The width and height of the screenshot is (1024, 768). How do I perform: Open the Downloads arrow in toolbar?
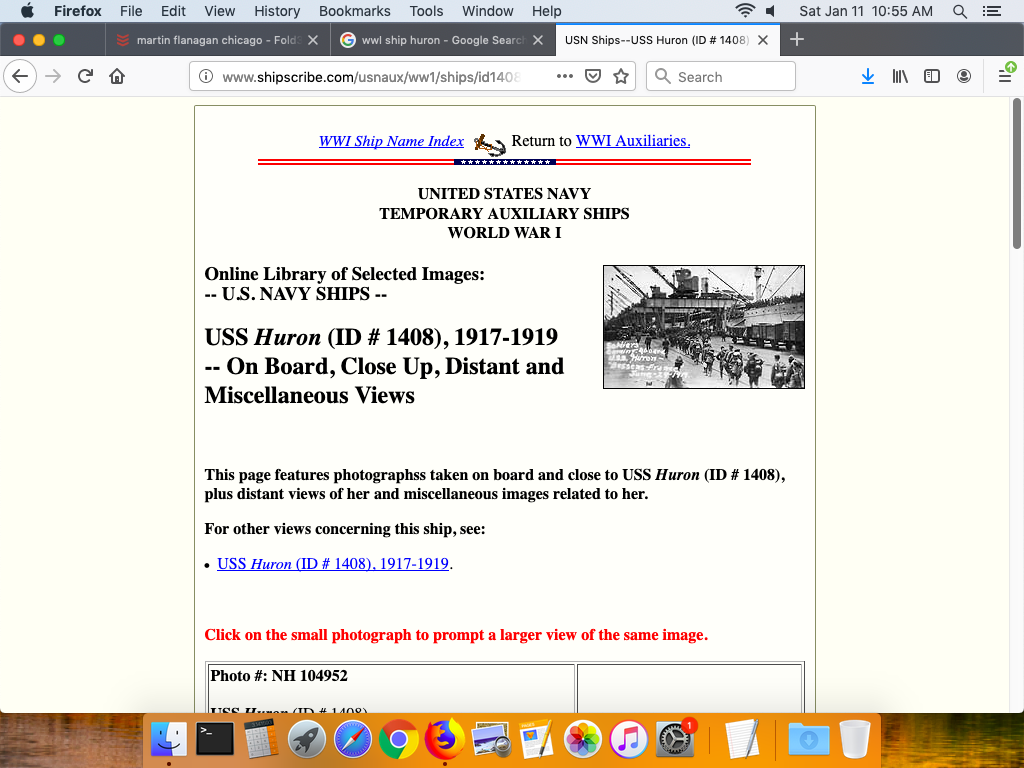pos(868,76)
